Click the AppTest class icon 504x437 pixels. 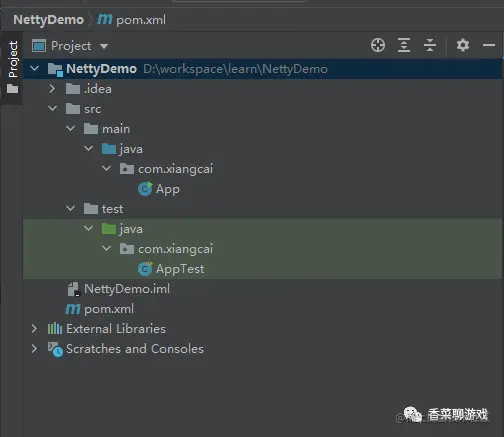click(x=145, y=269)
